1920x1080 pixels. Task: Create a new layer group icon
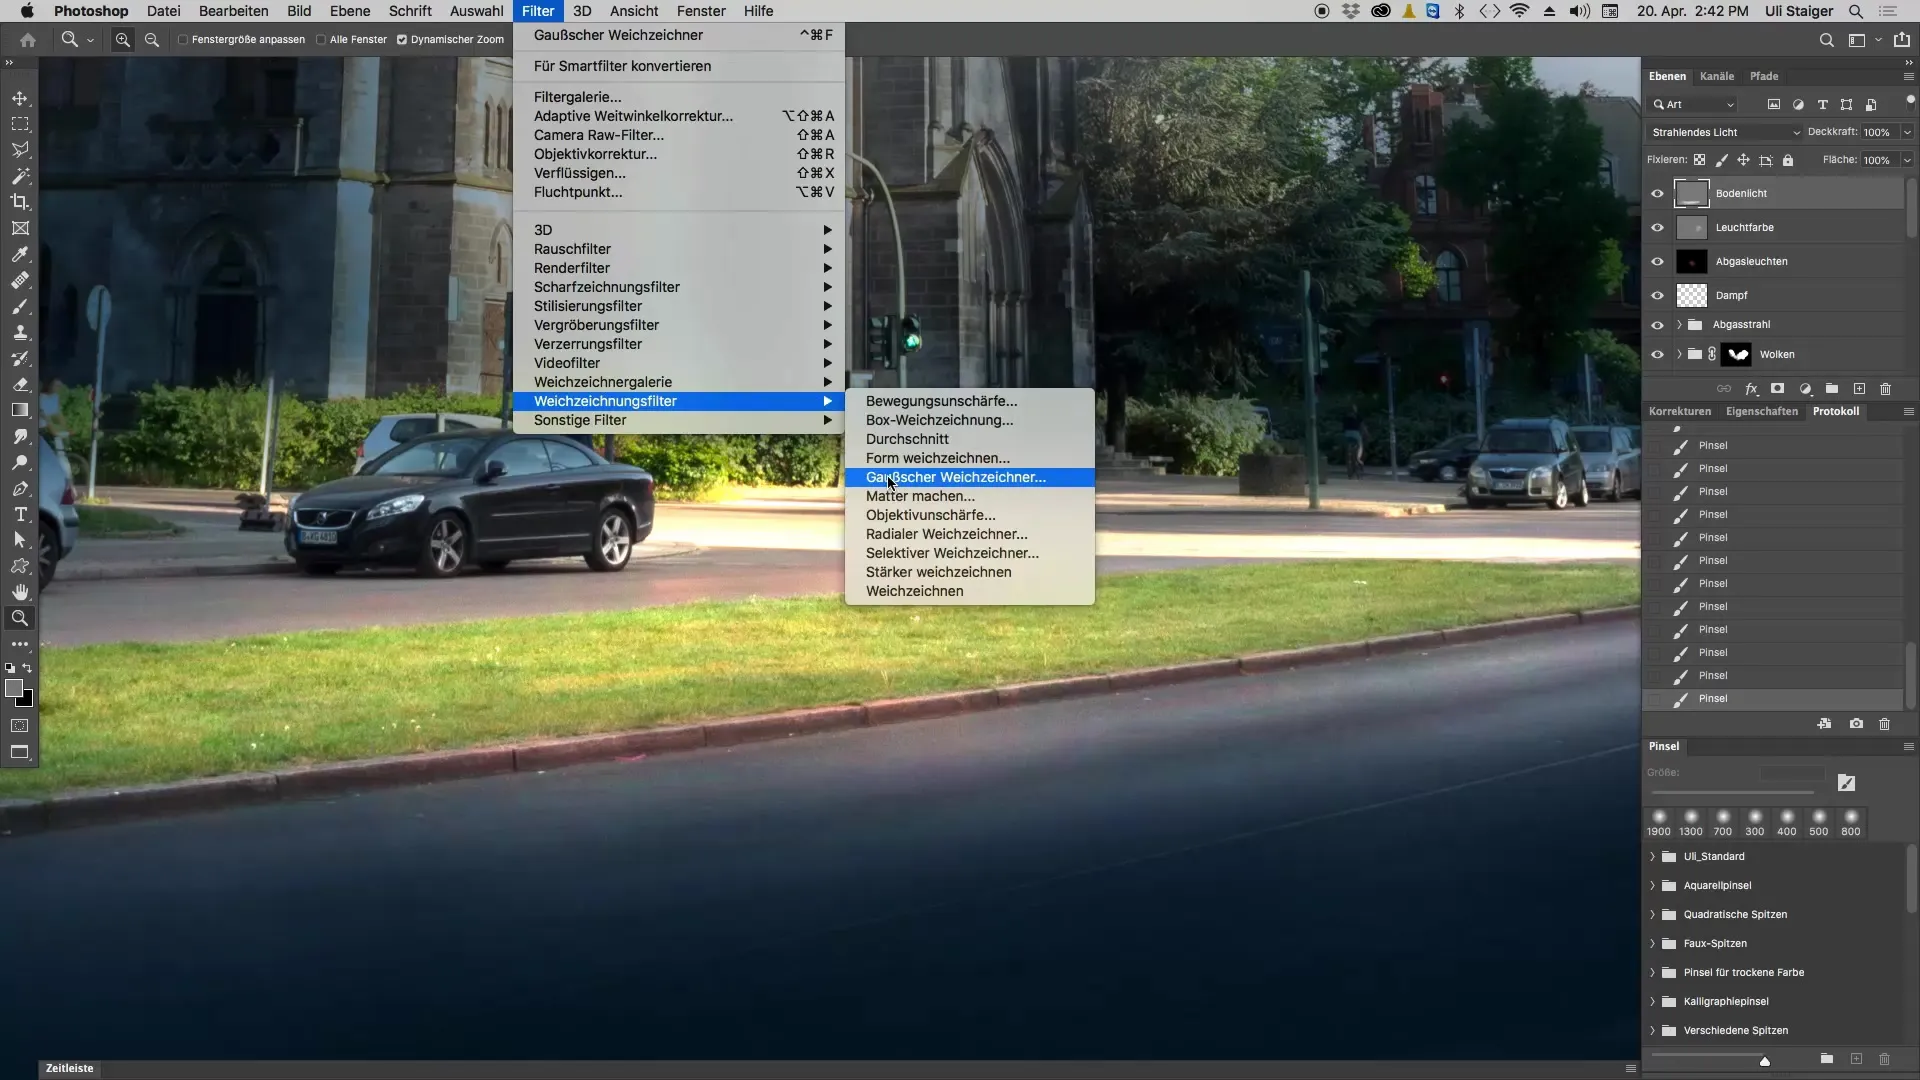click(1831, 389)
